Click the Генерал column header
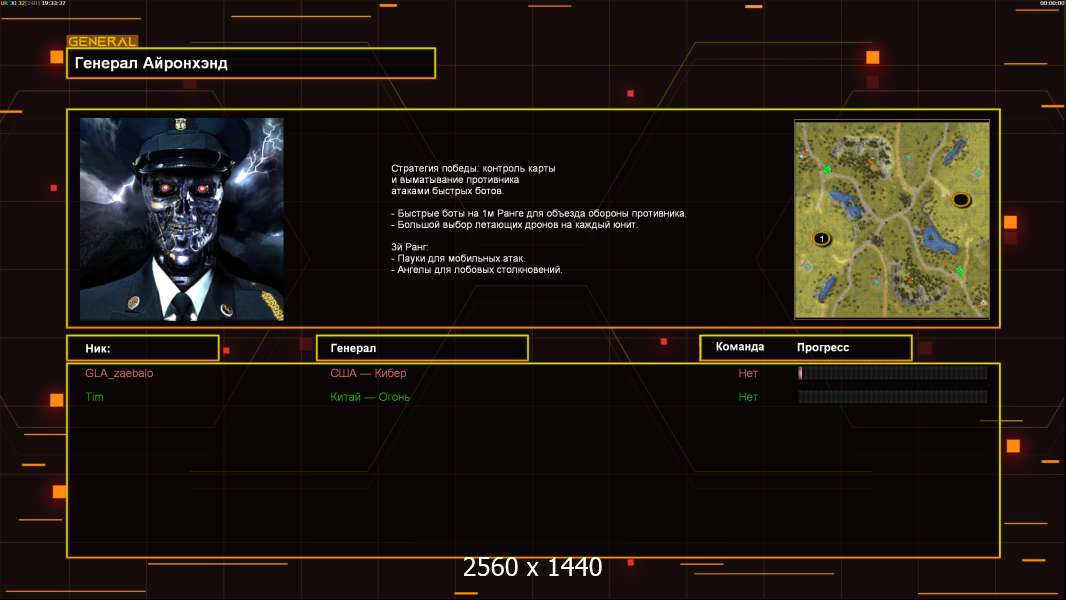 point(421,348)
